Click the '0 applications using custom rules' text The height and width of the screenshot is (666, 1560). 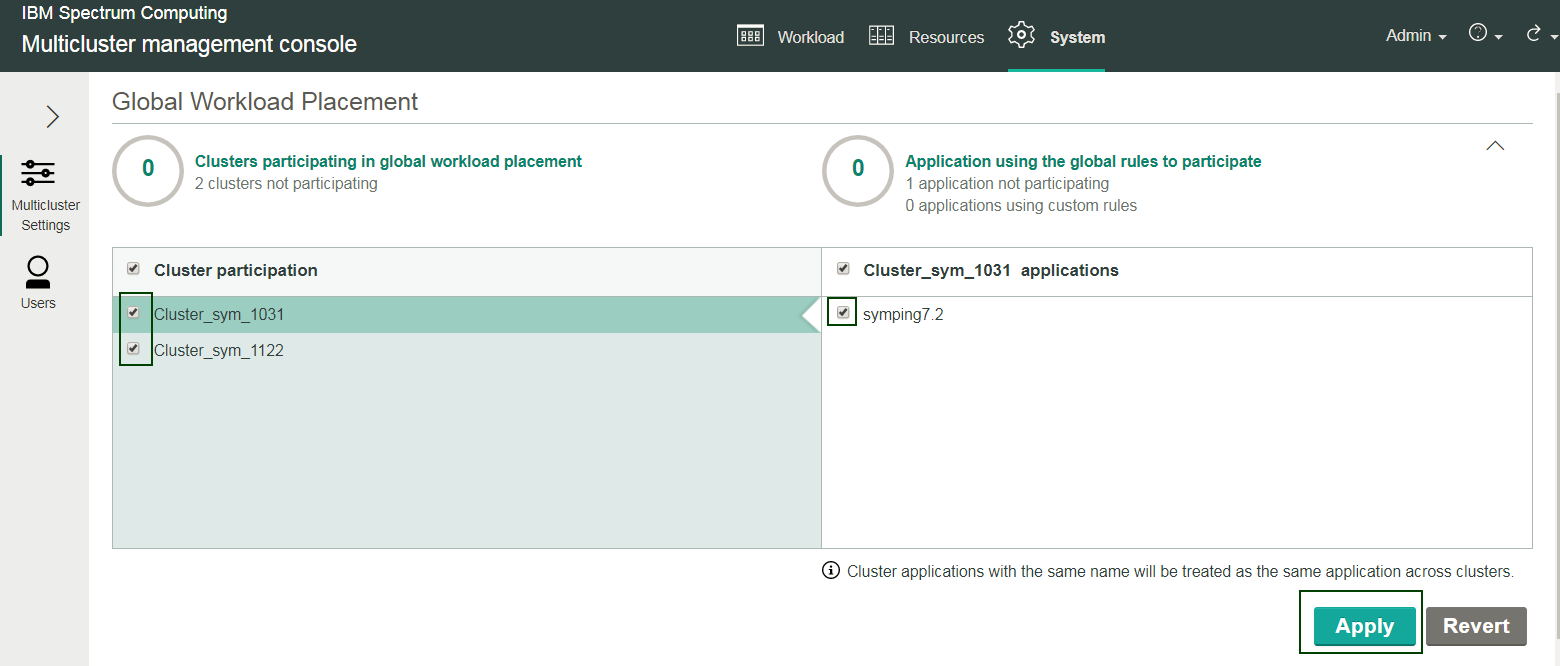pos(1021,205)
